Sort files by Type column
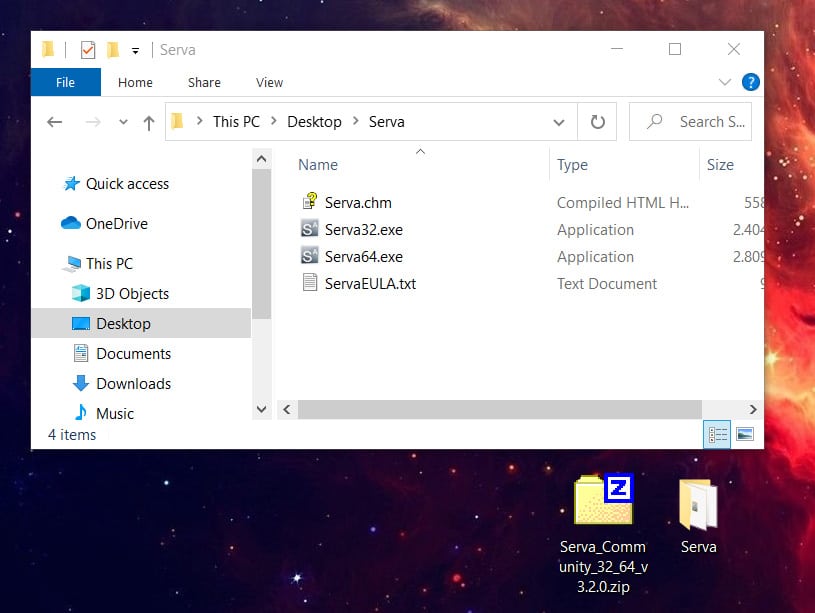The image size is (815, 613). 572,165
